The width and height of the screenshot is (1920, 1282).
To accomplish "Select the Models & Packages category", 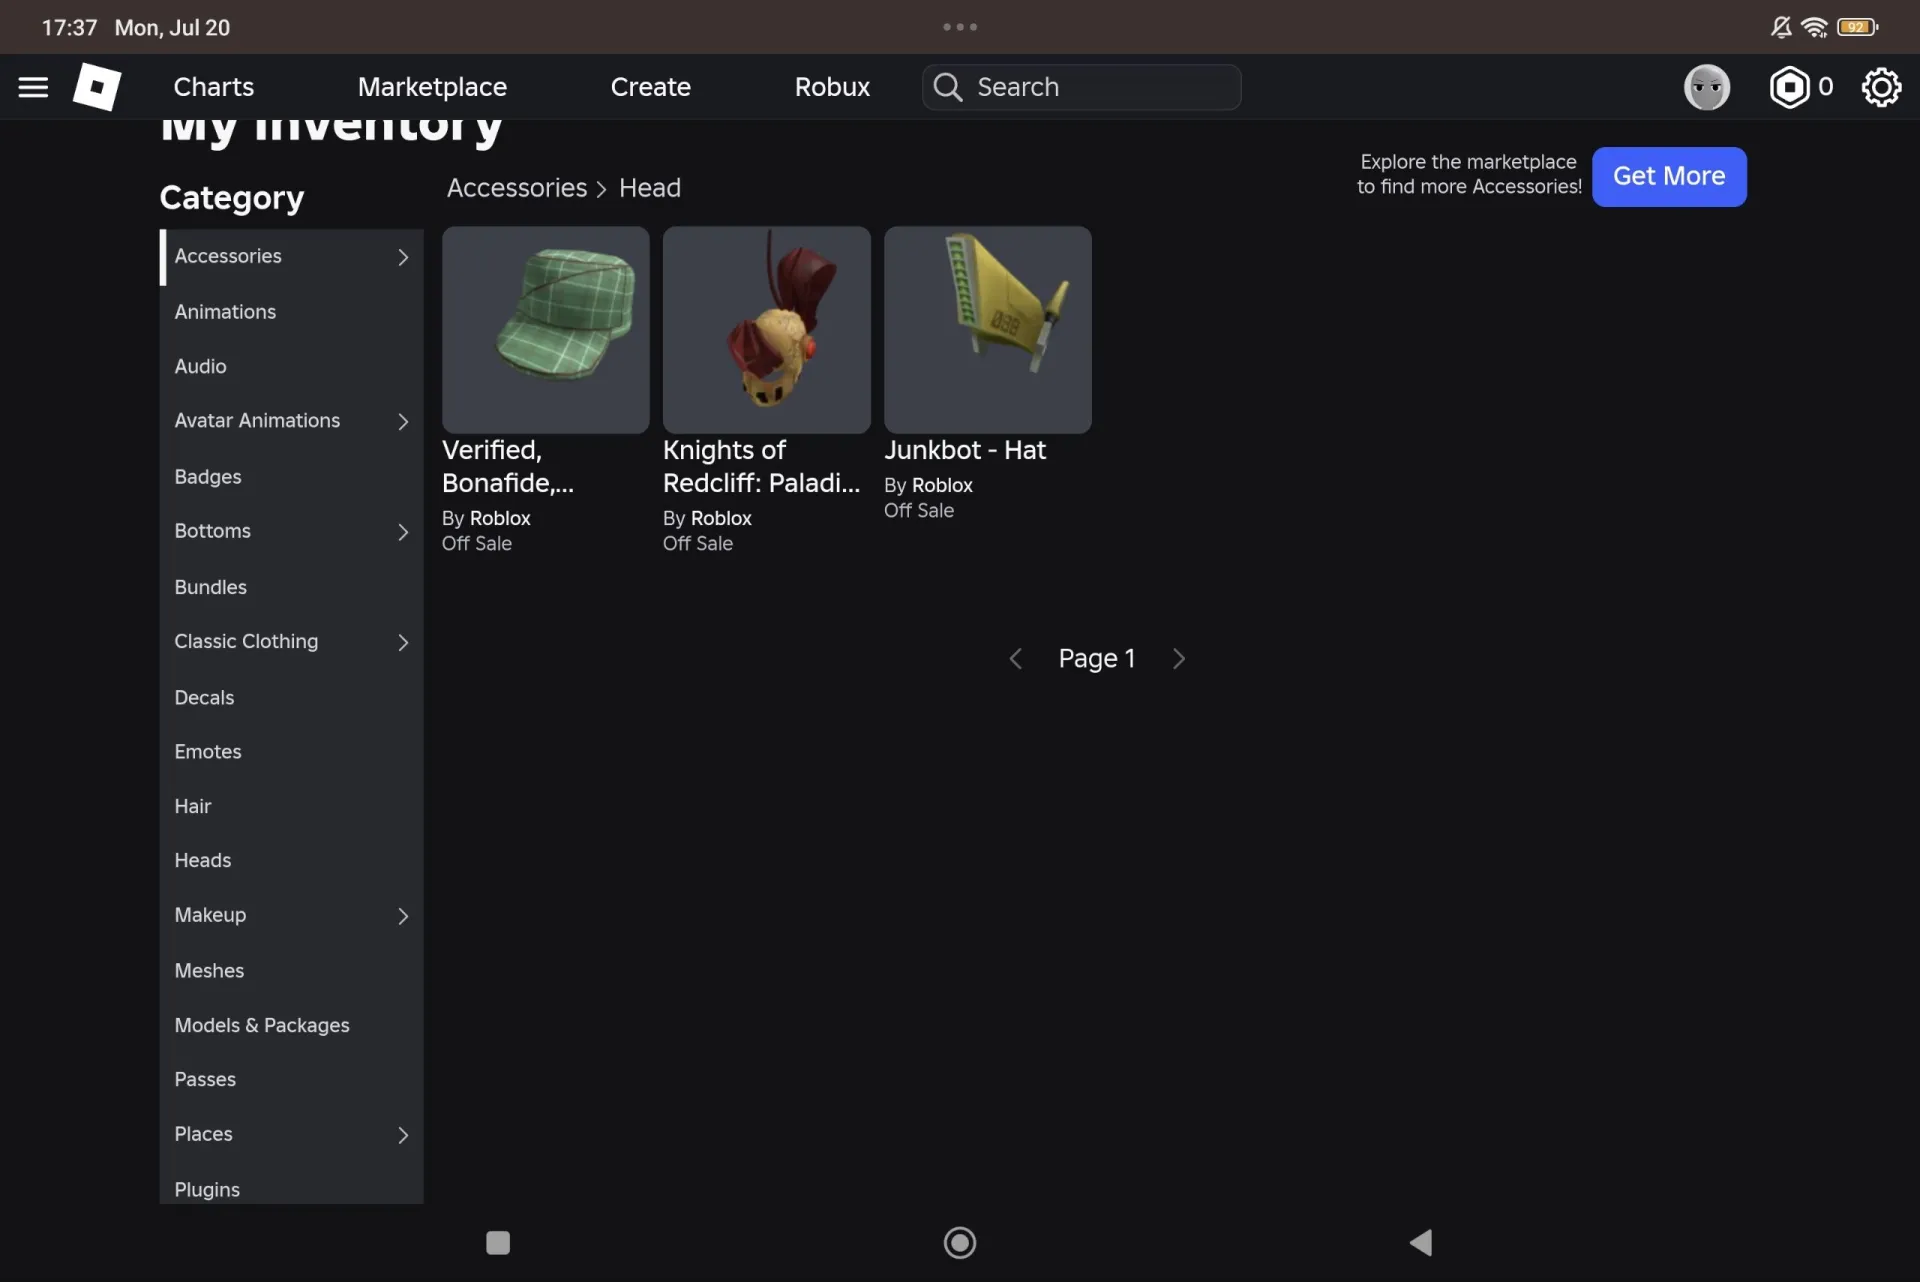I will point(291,1025).
